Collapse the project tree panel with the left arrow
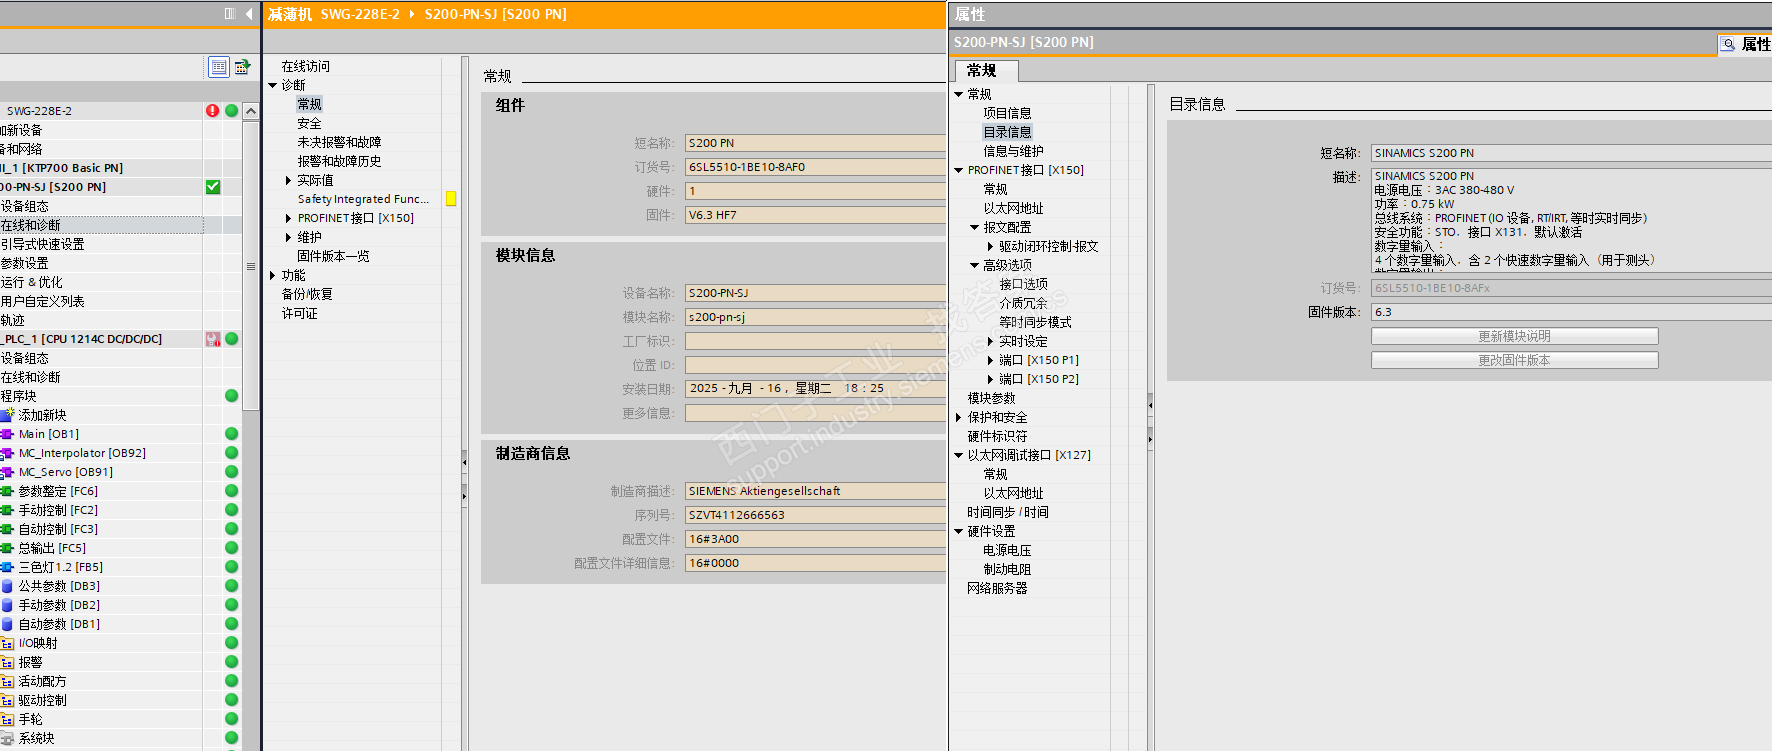 (249, 14)
